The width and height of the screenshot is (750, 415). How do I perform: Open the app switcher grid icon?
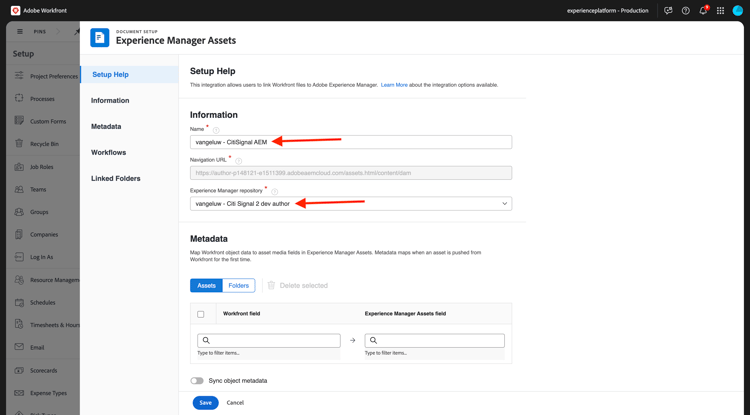720,11
